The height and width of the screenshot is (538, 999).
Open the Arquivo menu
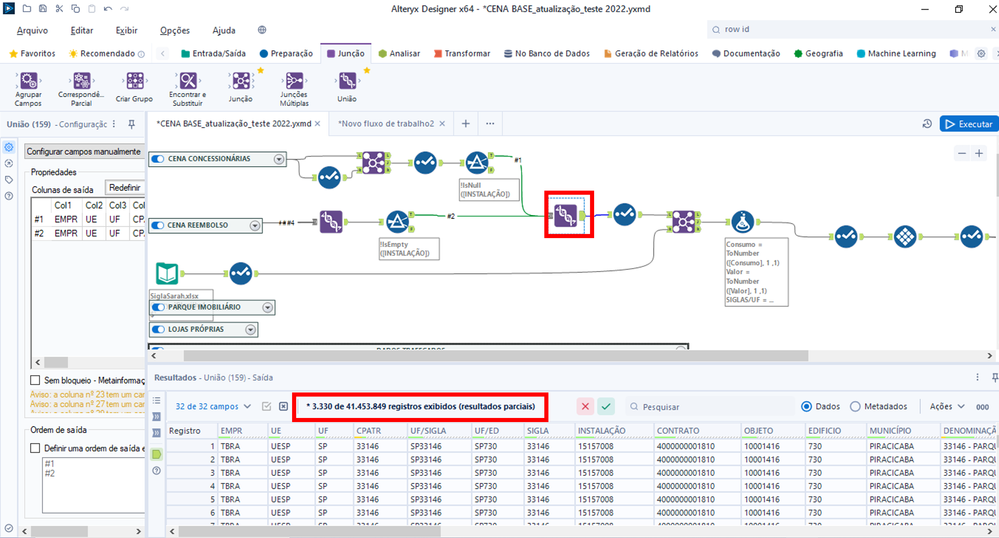click(x=32, y=30)
